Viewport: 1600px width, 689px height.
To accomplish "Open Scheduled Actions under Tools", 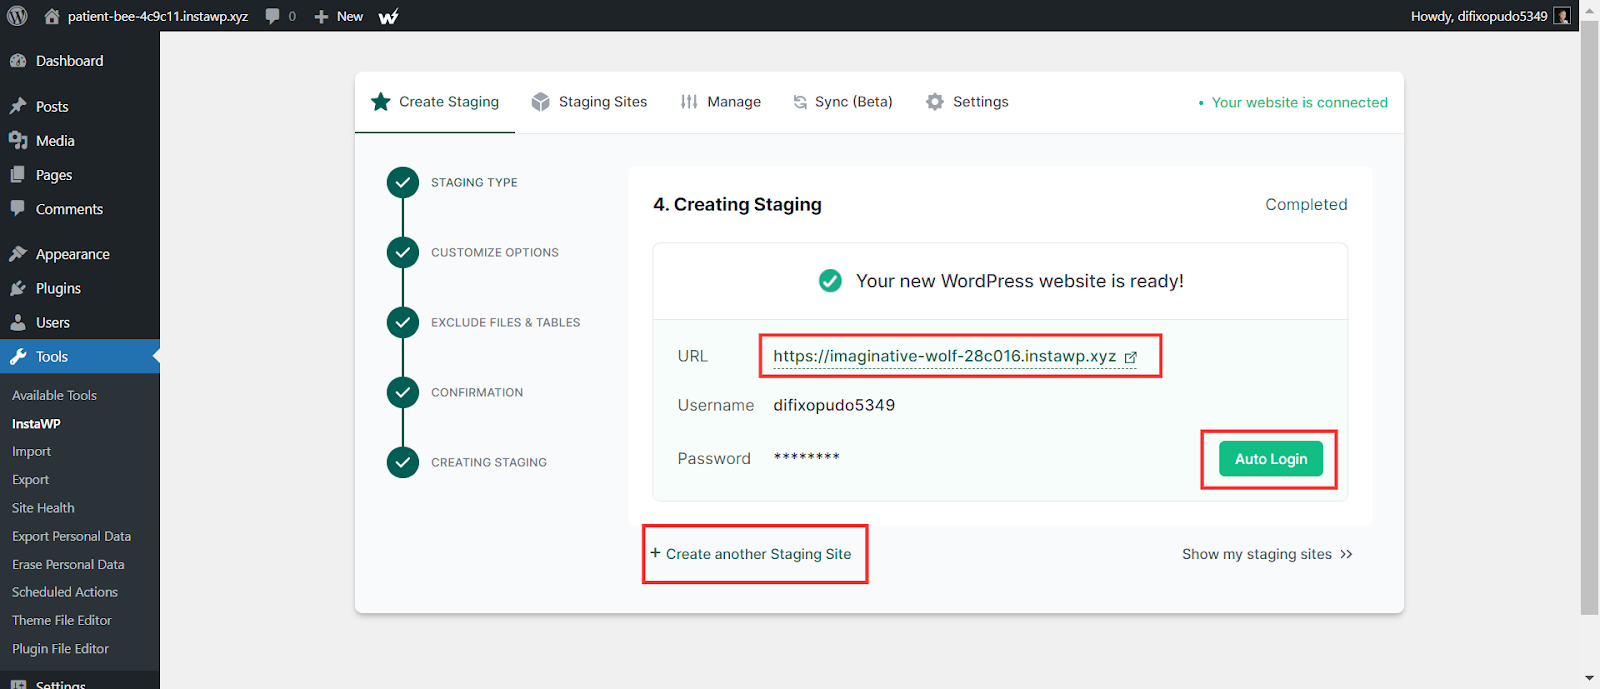I will tap(65, 592).
